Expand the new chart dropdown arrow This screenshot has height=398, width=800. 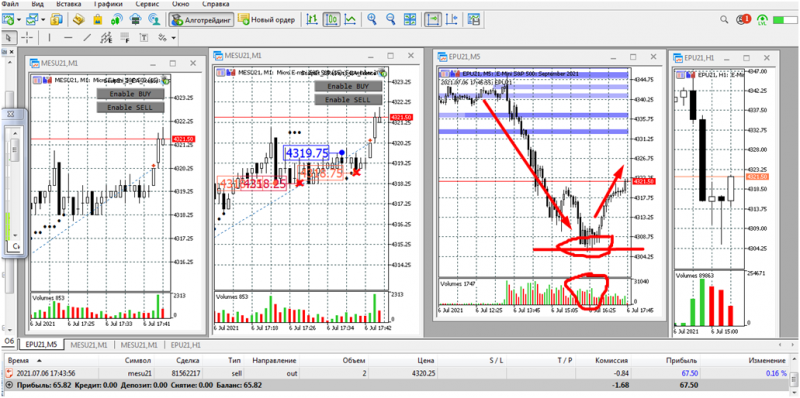pos(19,20)
